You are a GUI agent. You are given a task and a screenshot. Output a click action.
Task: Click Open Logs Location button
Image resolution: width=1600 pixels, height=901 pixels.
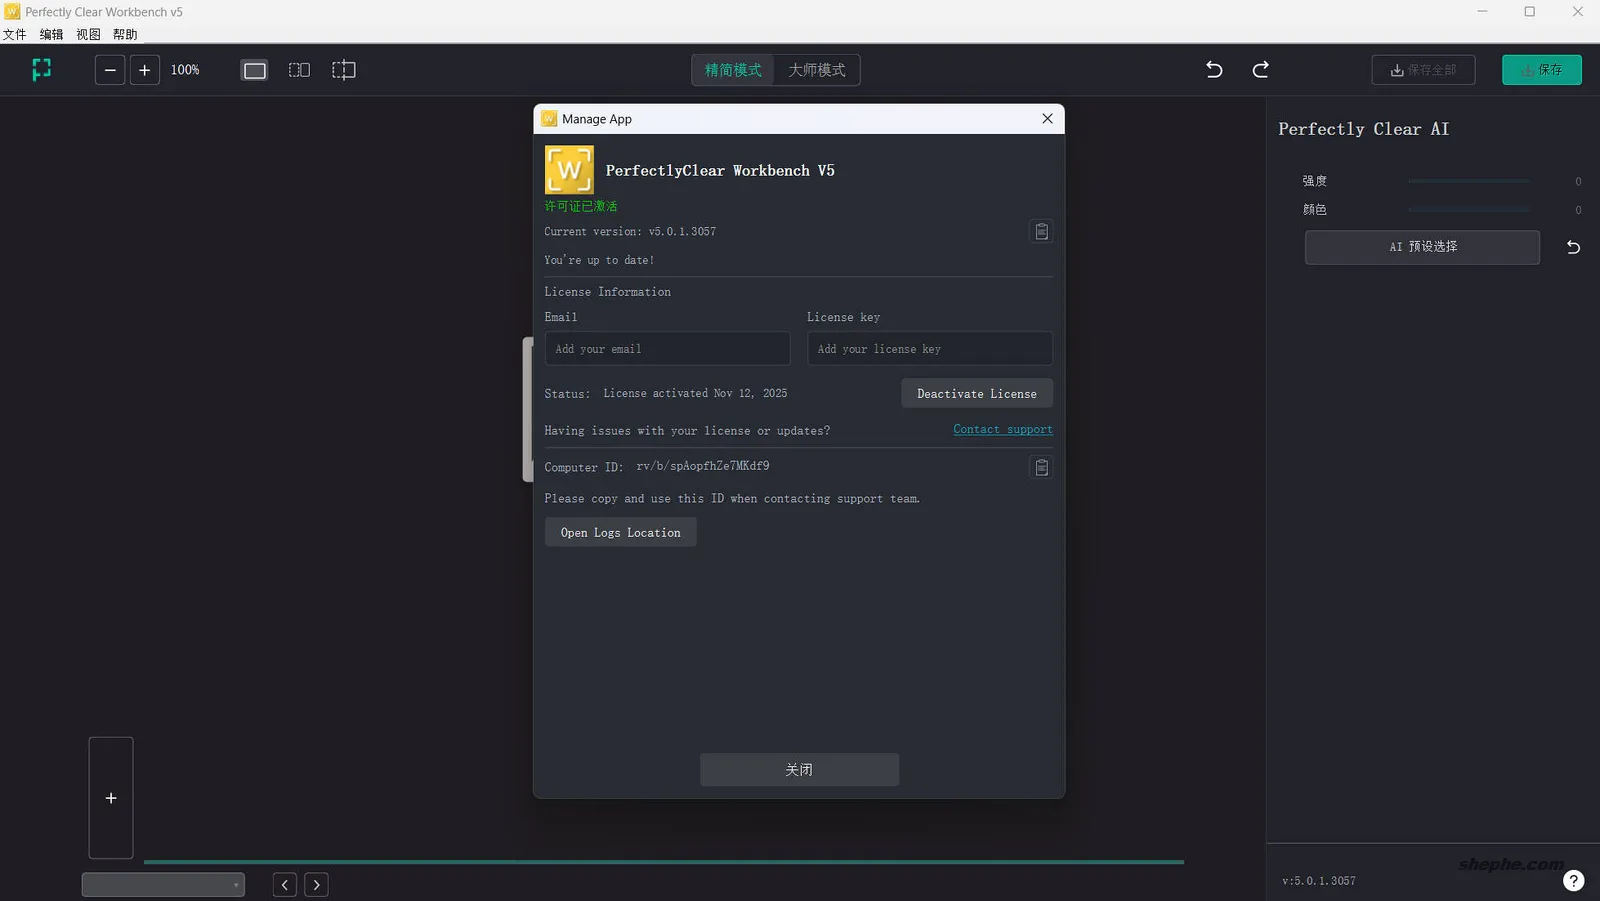pyautogui.click(x=620, y=532)
